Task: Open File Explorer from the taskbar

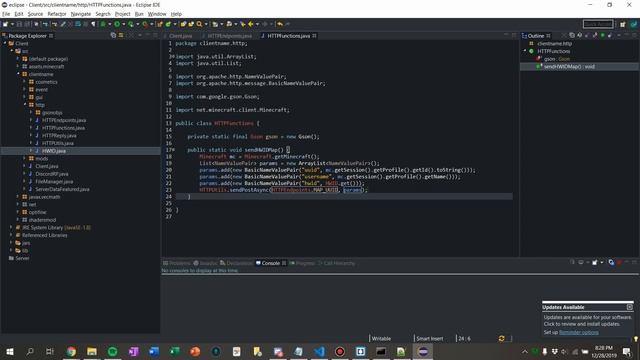Action: pos(92,351)
